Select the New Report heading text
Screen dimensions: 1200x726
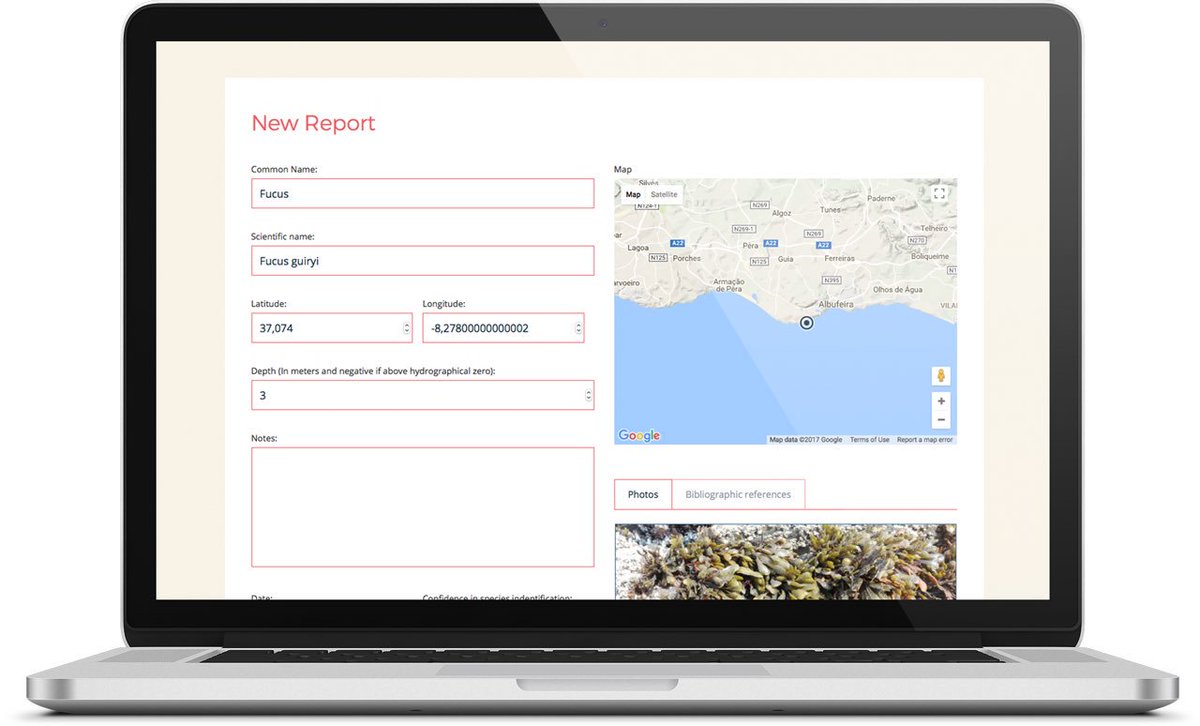tap(313, 123)
